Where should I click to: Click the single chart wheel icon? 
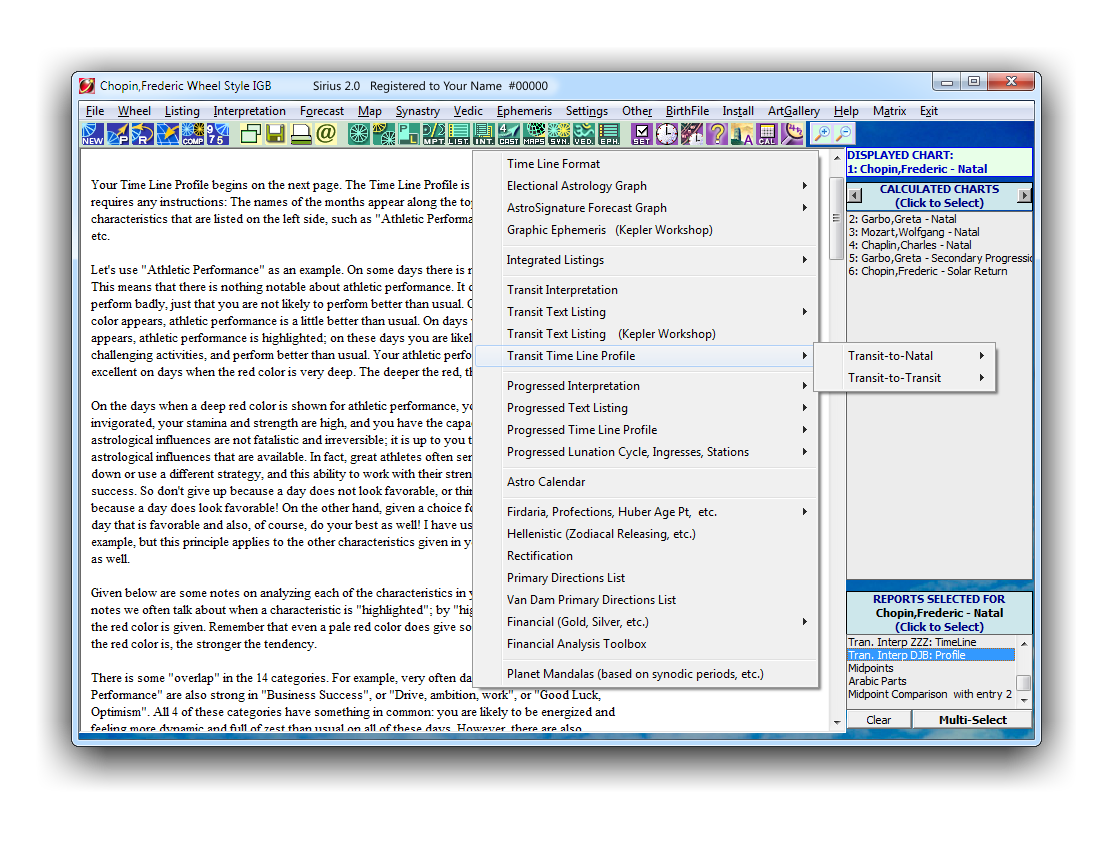tap(359, 133)
